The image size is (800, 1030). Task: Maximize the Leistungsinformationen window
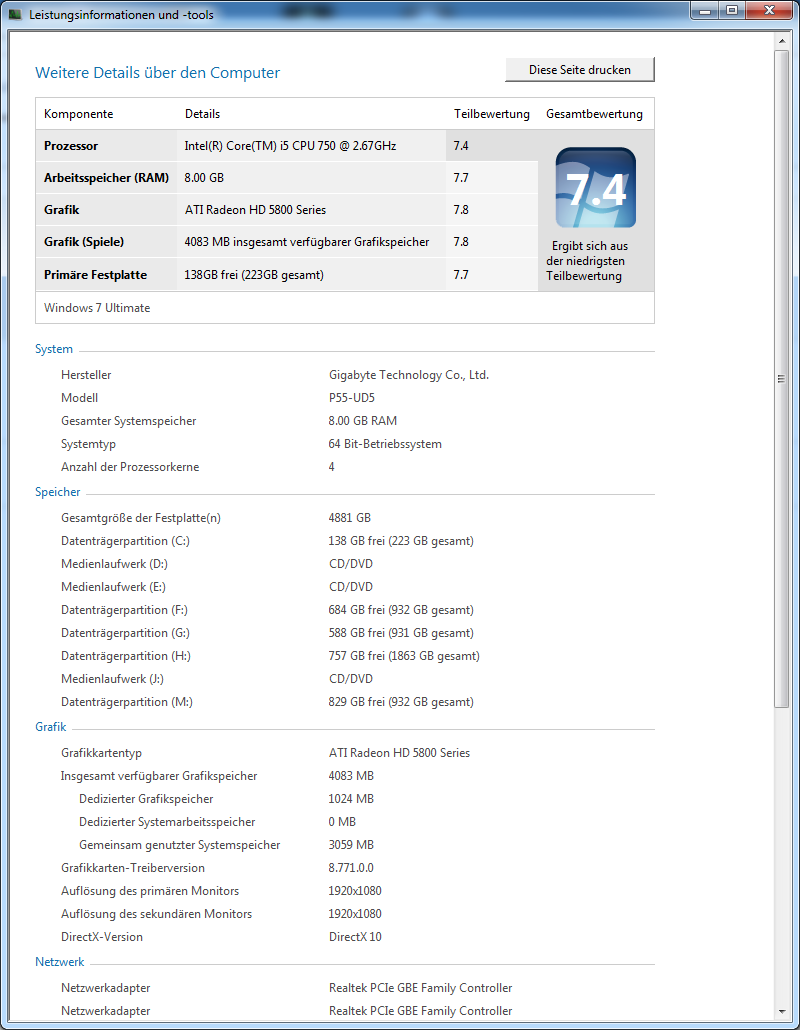[x=732, y=11]
